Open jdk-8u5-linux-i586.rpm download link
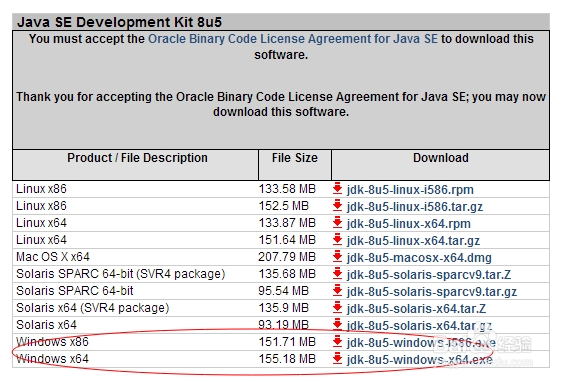The height and width of the screenshot is (382, 564). coord(410,190)
